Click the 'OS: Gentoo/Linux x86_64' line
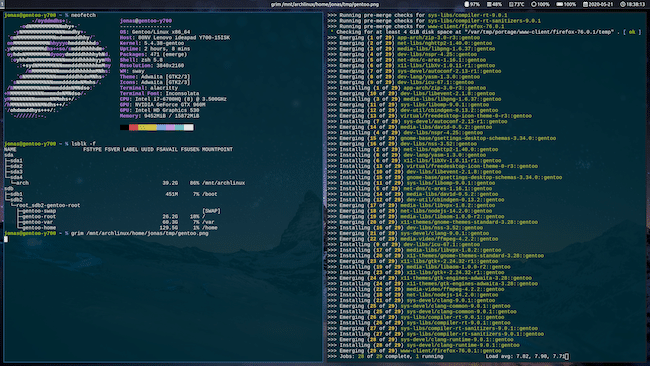Image resolution: width=650 pixels, height=366 pixels. point(155,32)
